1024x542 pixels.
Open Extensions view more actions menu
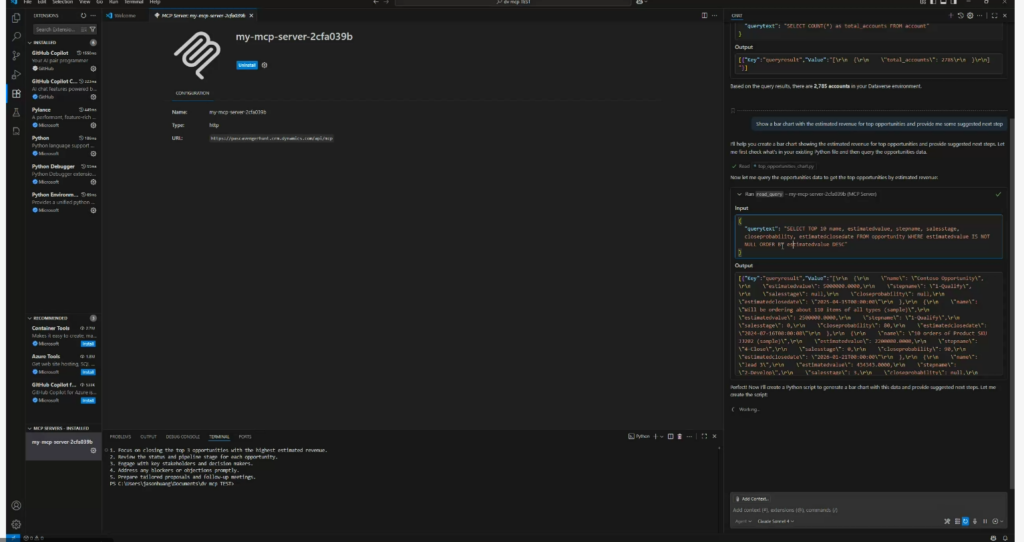93,16
